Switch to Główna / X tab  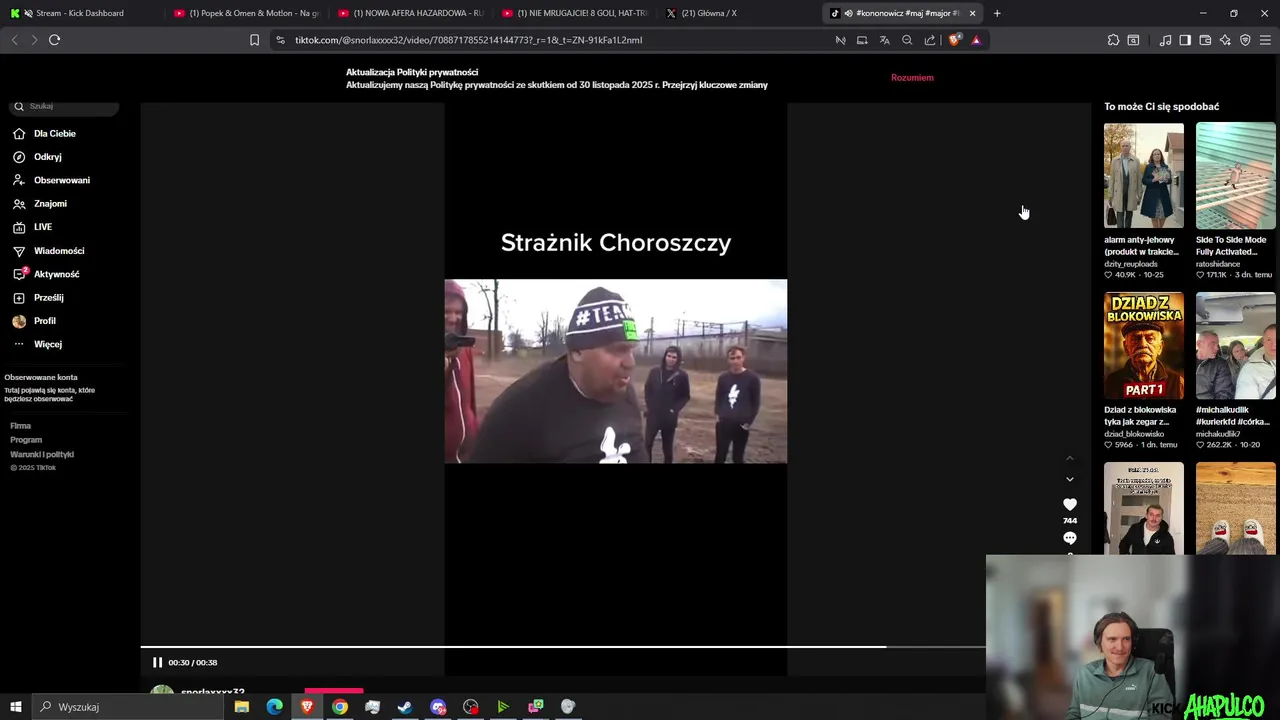[x=739, y=13]
